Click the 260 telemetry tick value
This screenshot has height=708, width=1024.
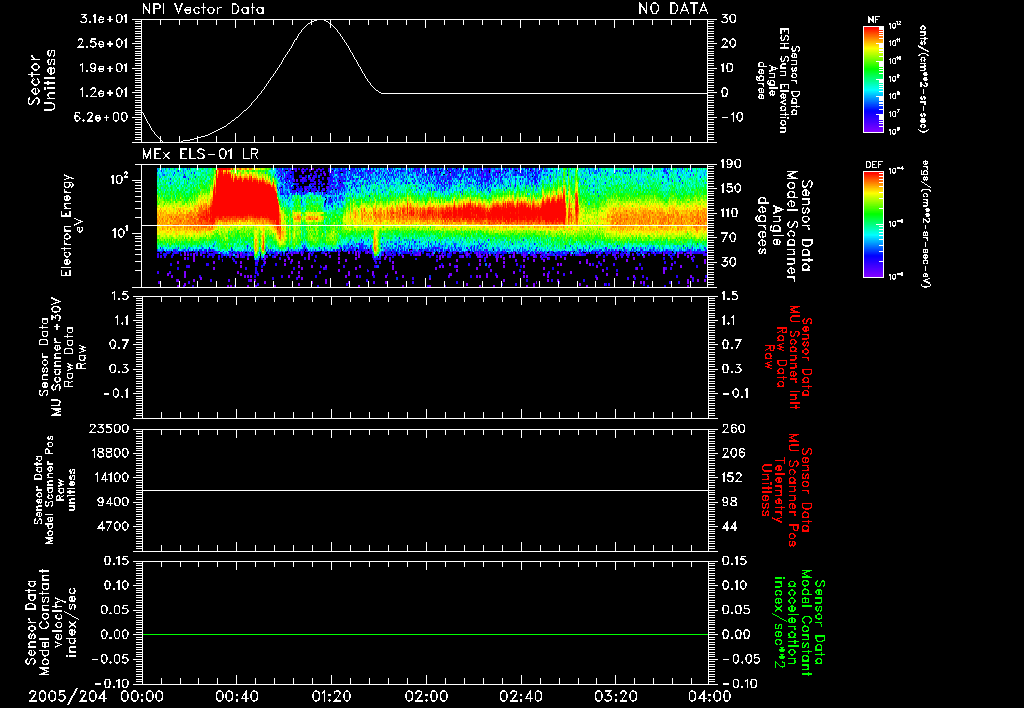point(734,428)
